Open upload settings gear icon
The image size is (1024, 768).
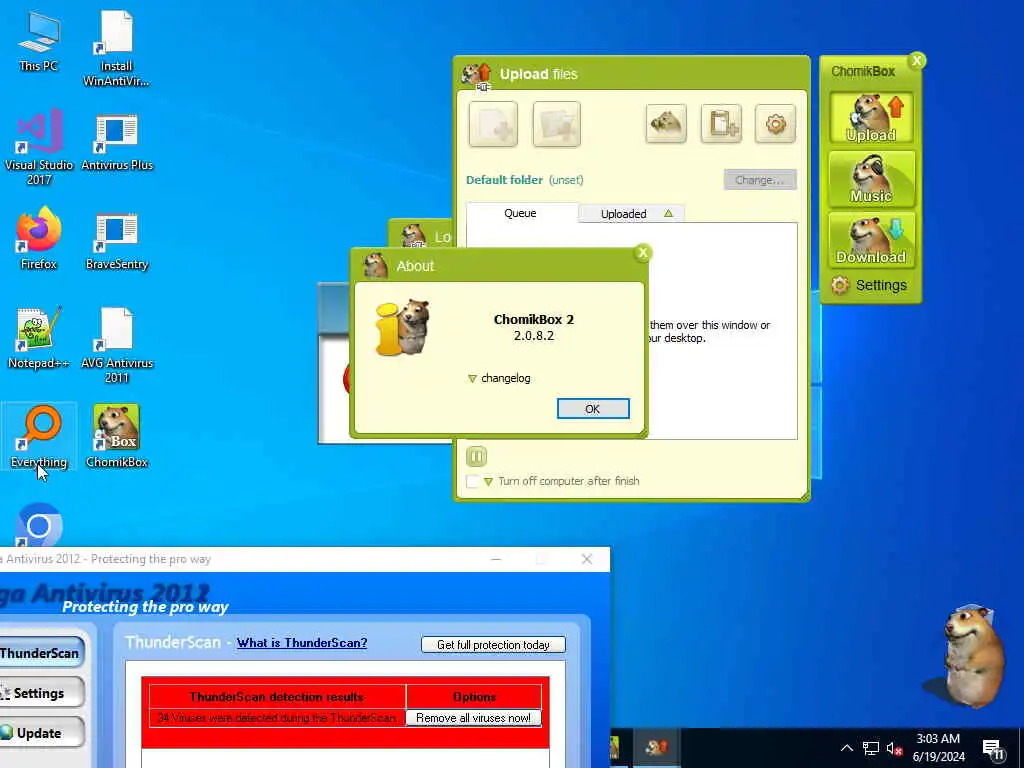(x=775, y=123)
